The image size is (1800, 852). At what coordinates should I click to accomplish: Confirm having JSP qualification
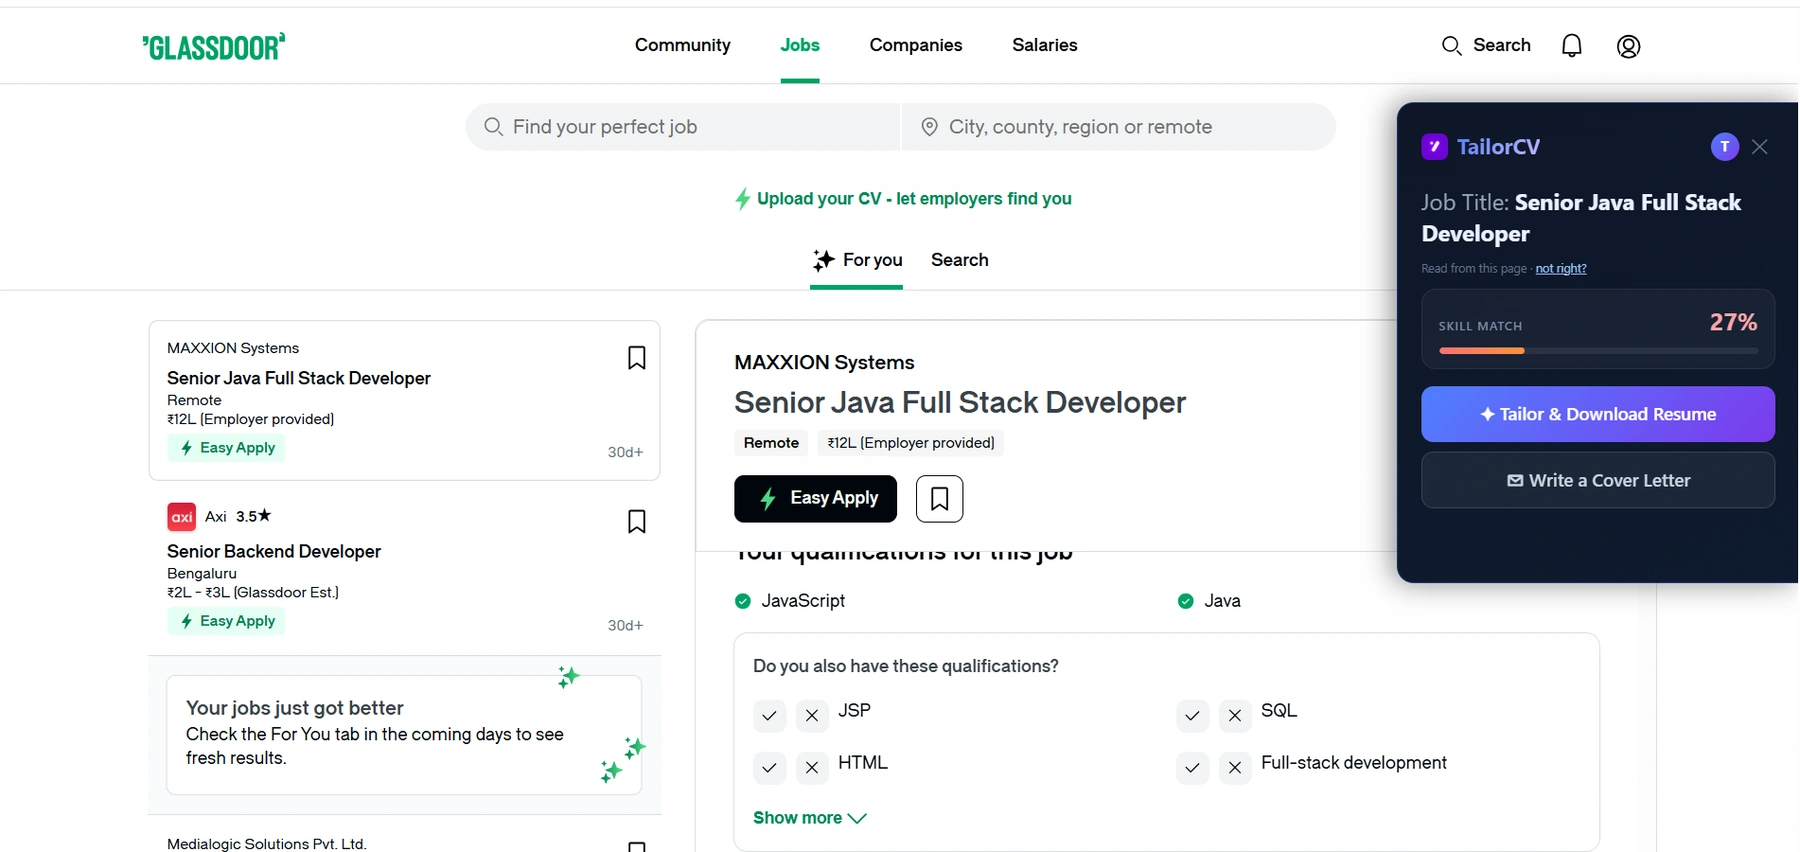click(x=769, y=715)
